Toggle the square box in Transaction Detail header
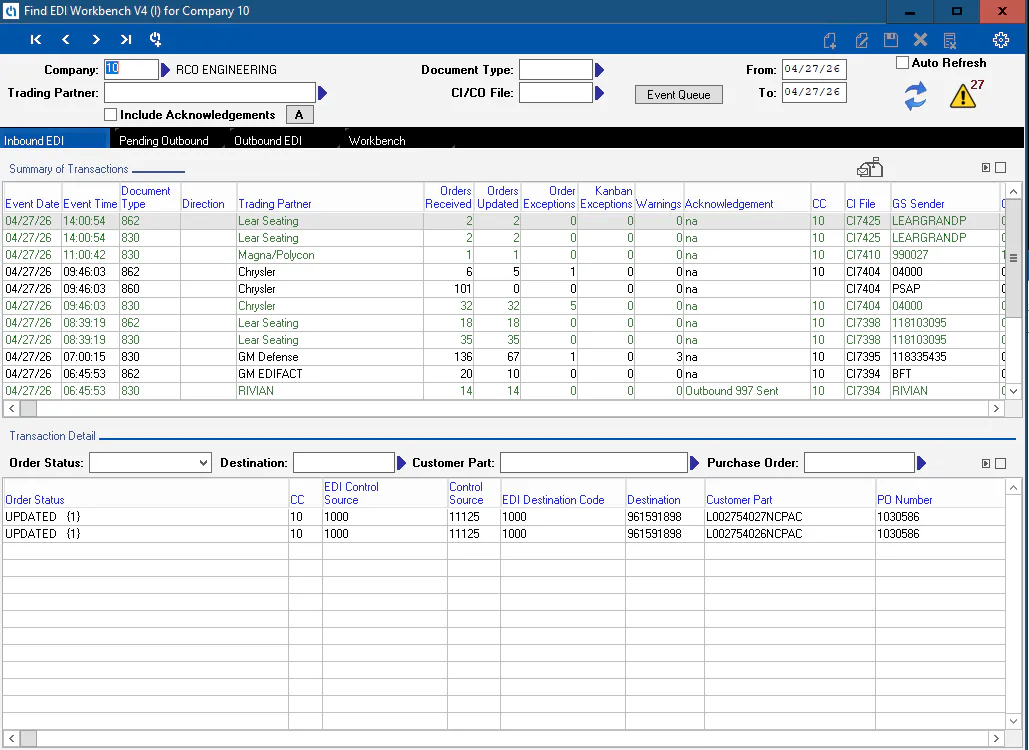Image resolution: width=1029 pixels, height=750 pixels. coord(1000,463)
